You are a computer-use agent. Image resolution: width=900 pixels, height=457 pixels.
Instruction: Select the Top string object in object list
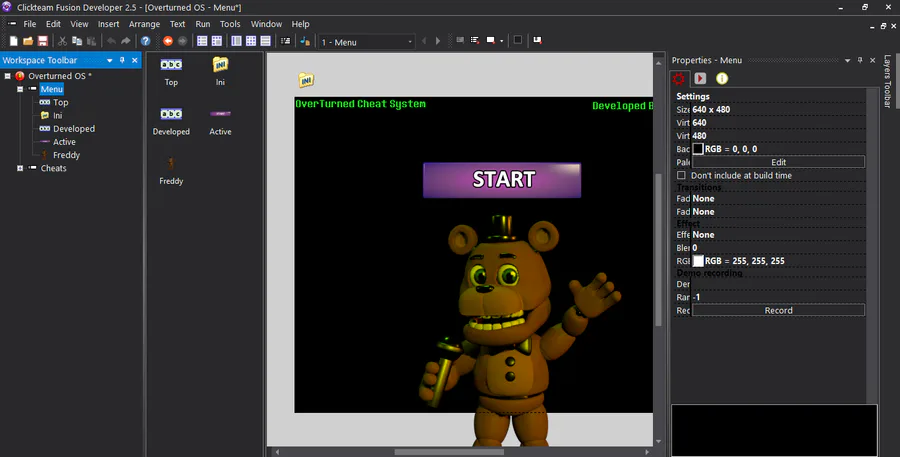click(x=171, y=71)
